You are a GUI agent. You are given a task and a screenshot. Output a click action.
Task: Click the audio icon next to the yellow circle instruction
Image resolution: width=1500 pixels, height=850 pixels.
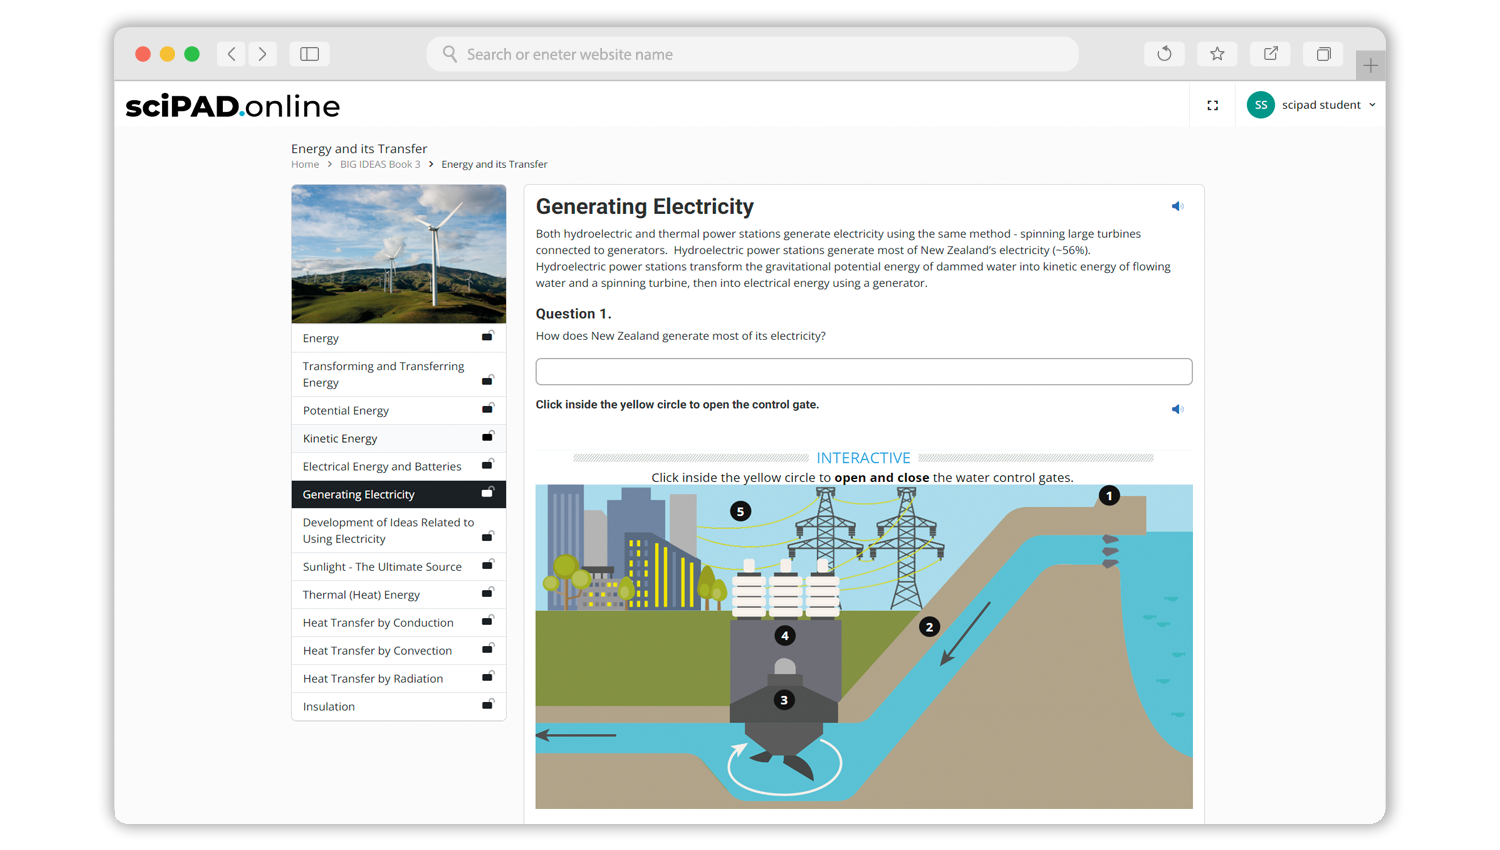click(1177, 409)
